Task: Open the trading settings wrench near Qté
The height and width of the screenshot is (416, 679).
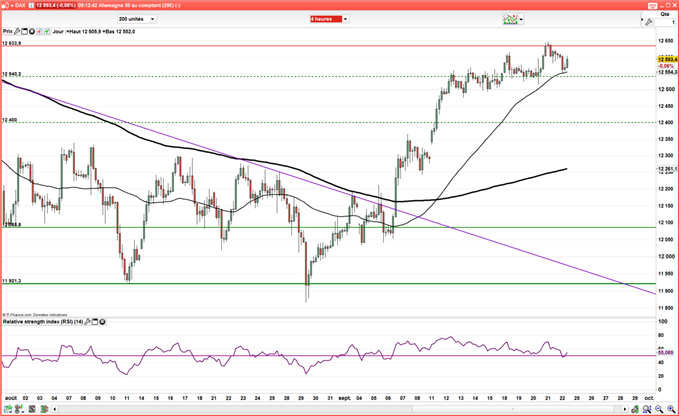Action: [x=648, y=22]
